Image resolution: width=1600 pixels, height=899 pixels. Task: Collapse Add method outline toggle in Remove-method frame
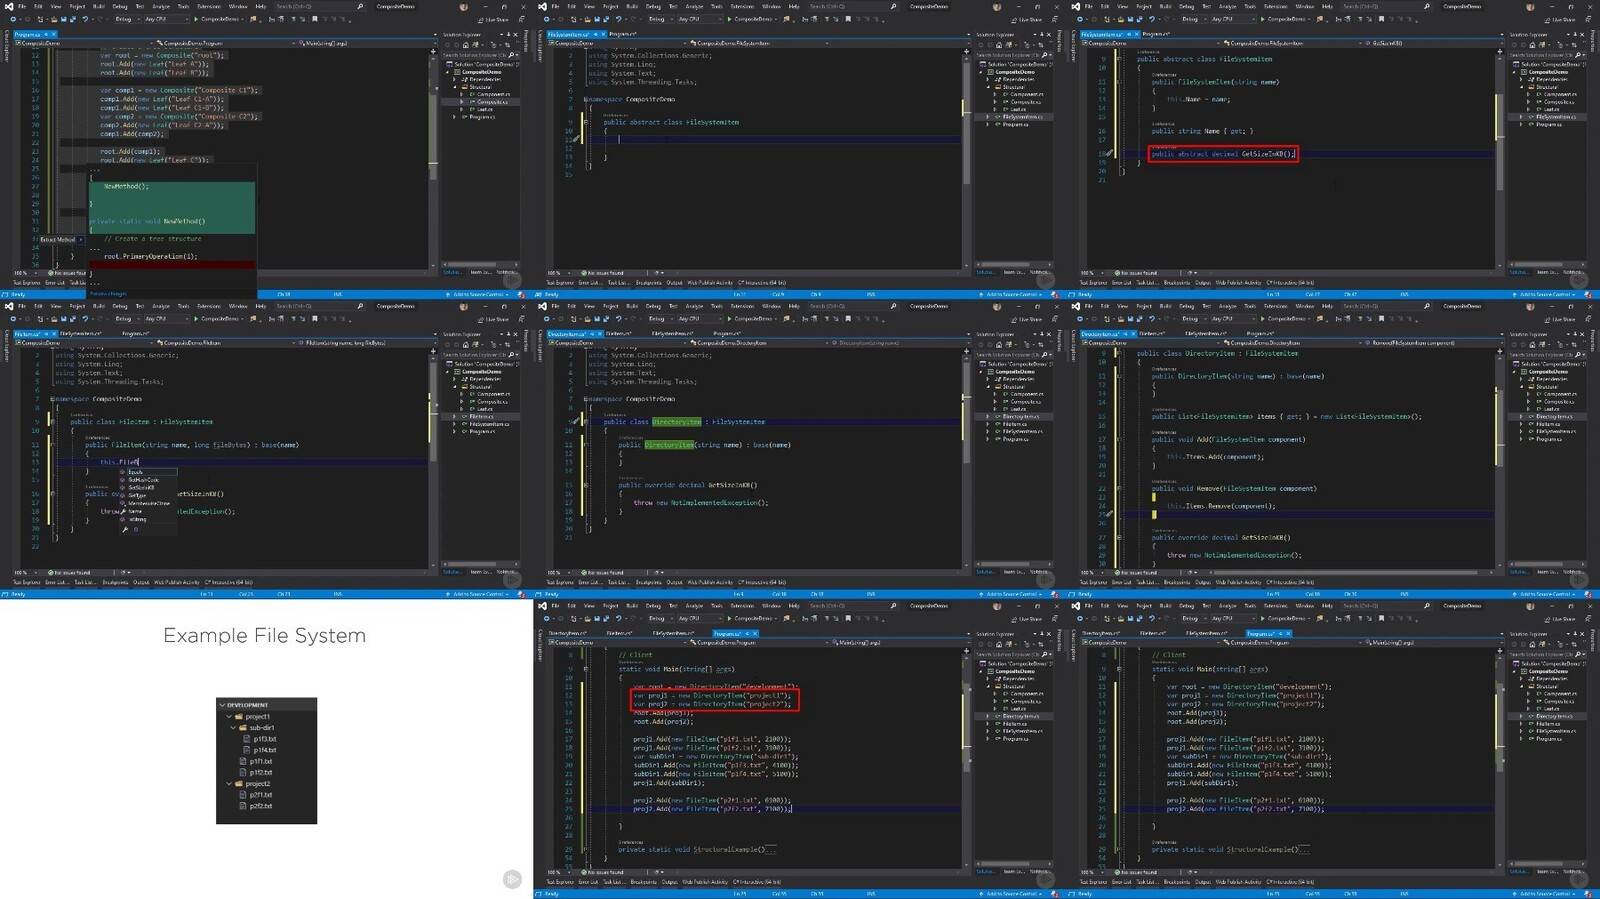click(1119, 440)
